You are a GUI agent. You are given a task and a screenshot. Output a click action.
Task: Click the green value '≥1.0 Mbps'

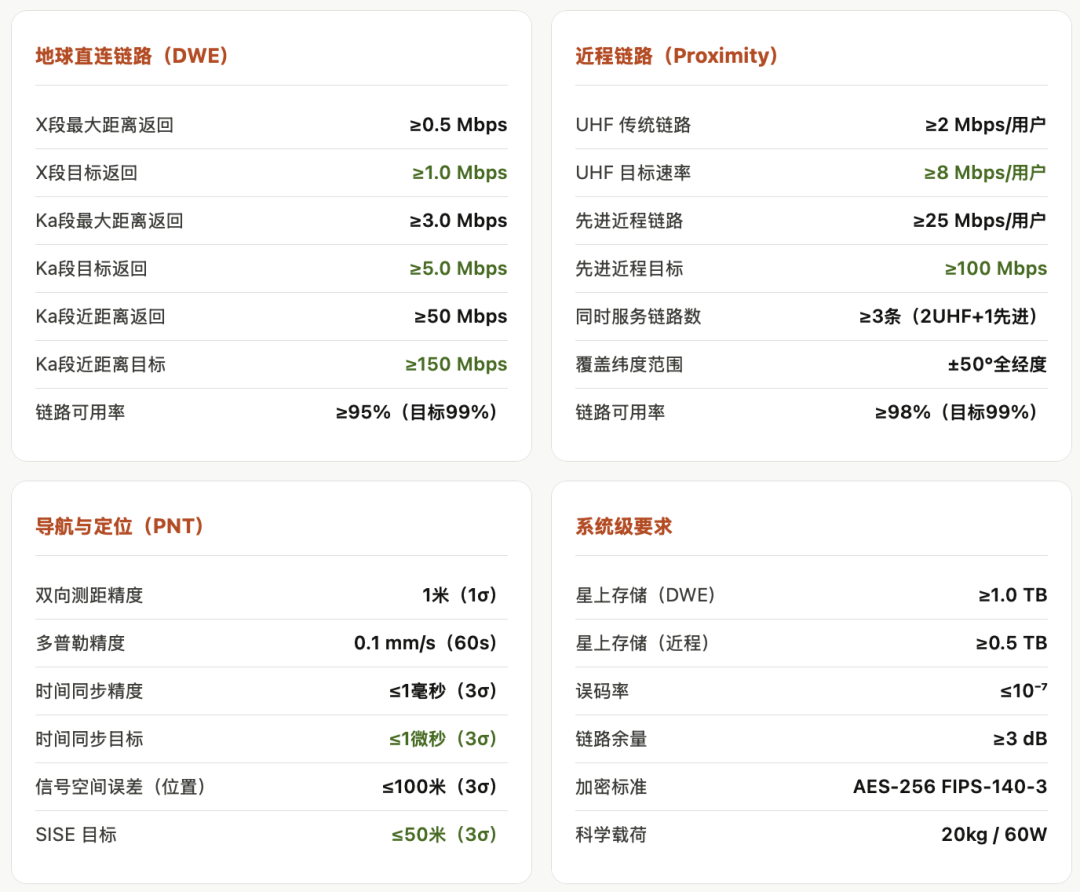click(x=459, y=173)
